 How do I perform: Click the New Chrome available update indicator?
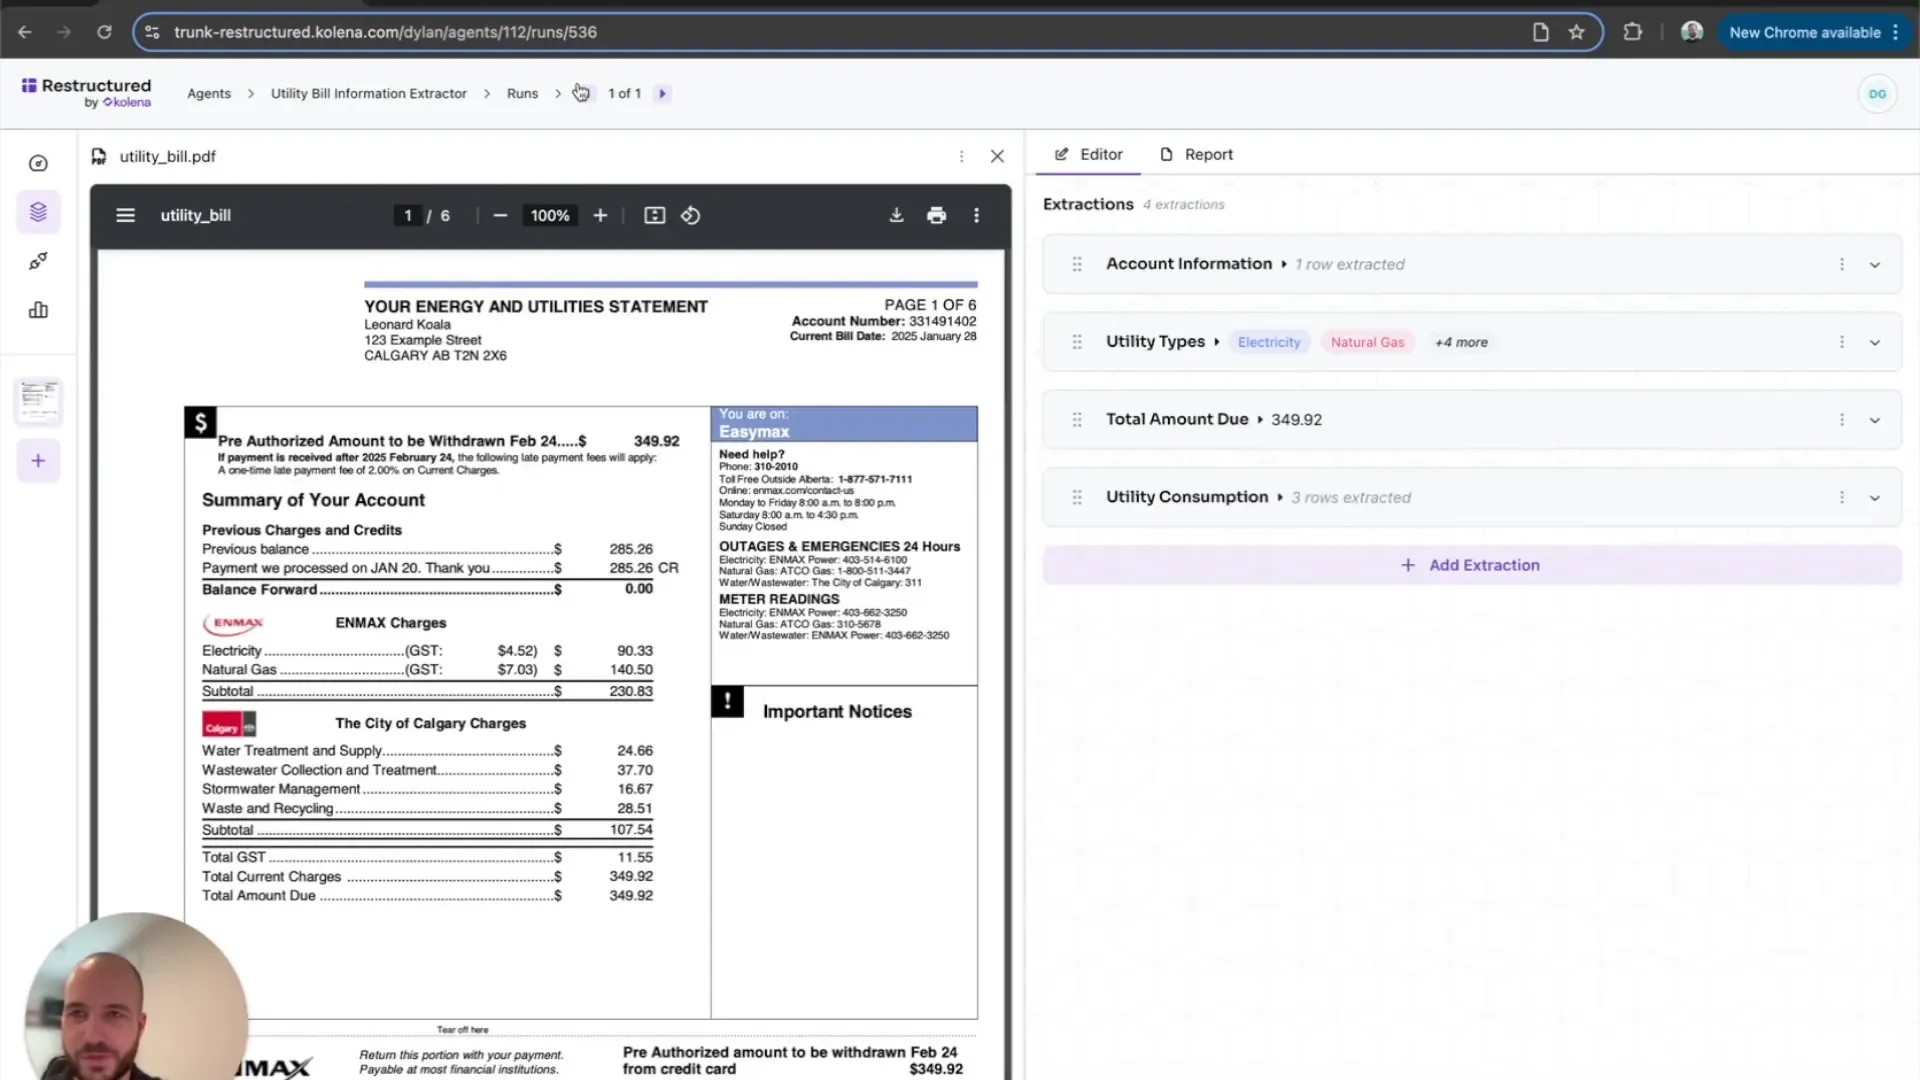coord(1806,32)
